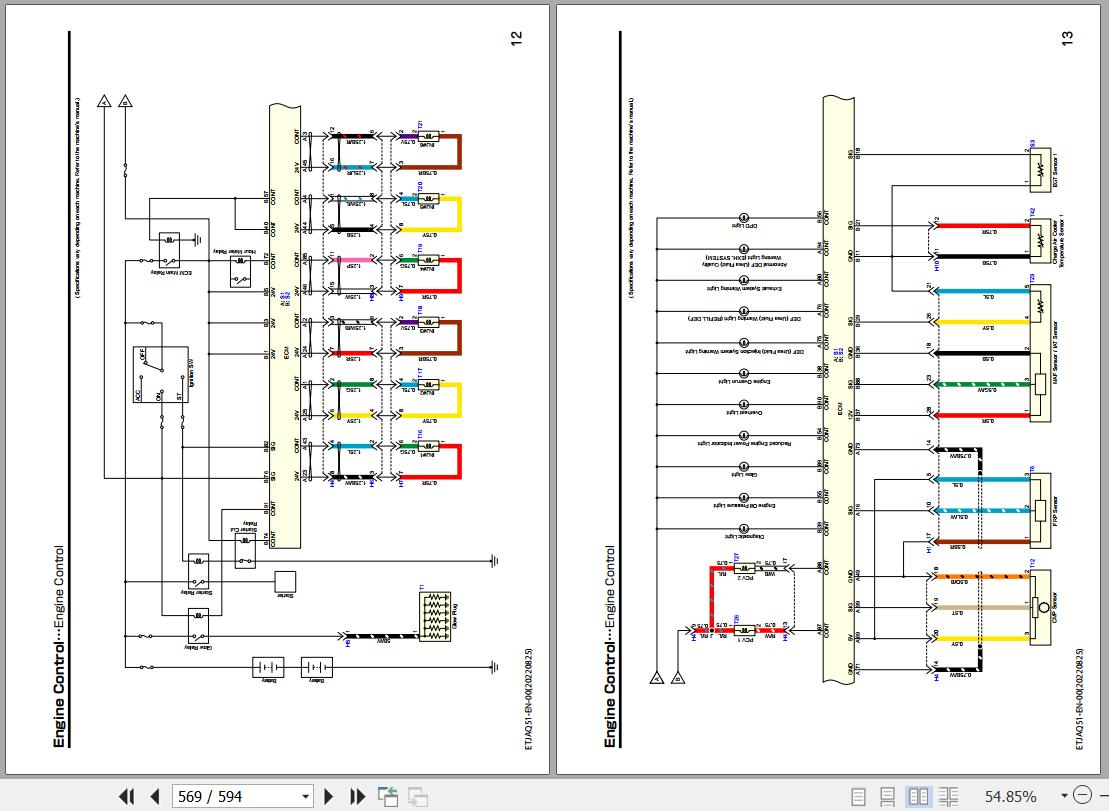Click the page number 12 on the left page

(x=516, y=39)
